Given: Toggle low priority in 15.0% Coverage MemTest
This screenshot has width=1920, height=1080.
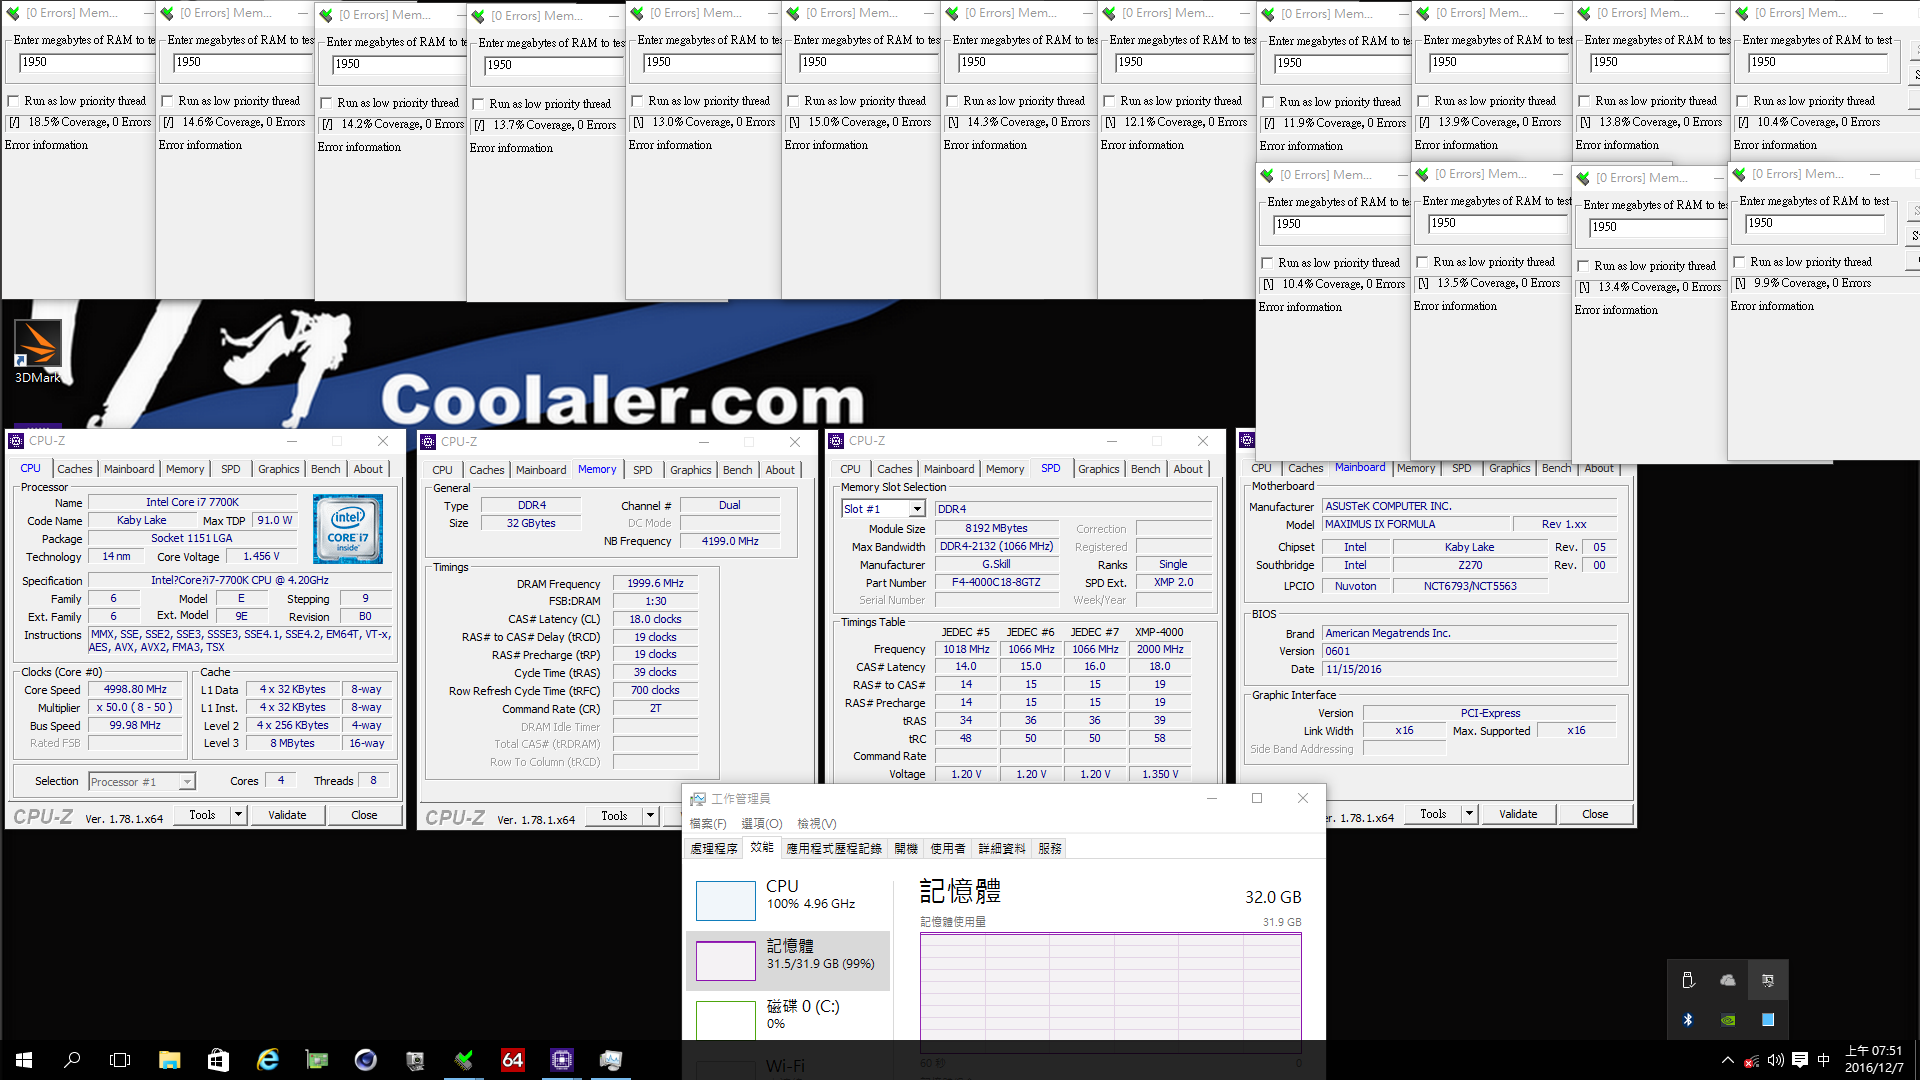Looking at the screenshot, I should coord(793,101).
